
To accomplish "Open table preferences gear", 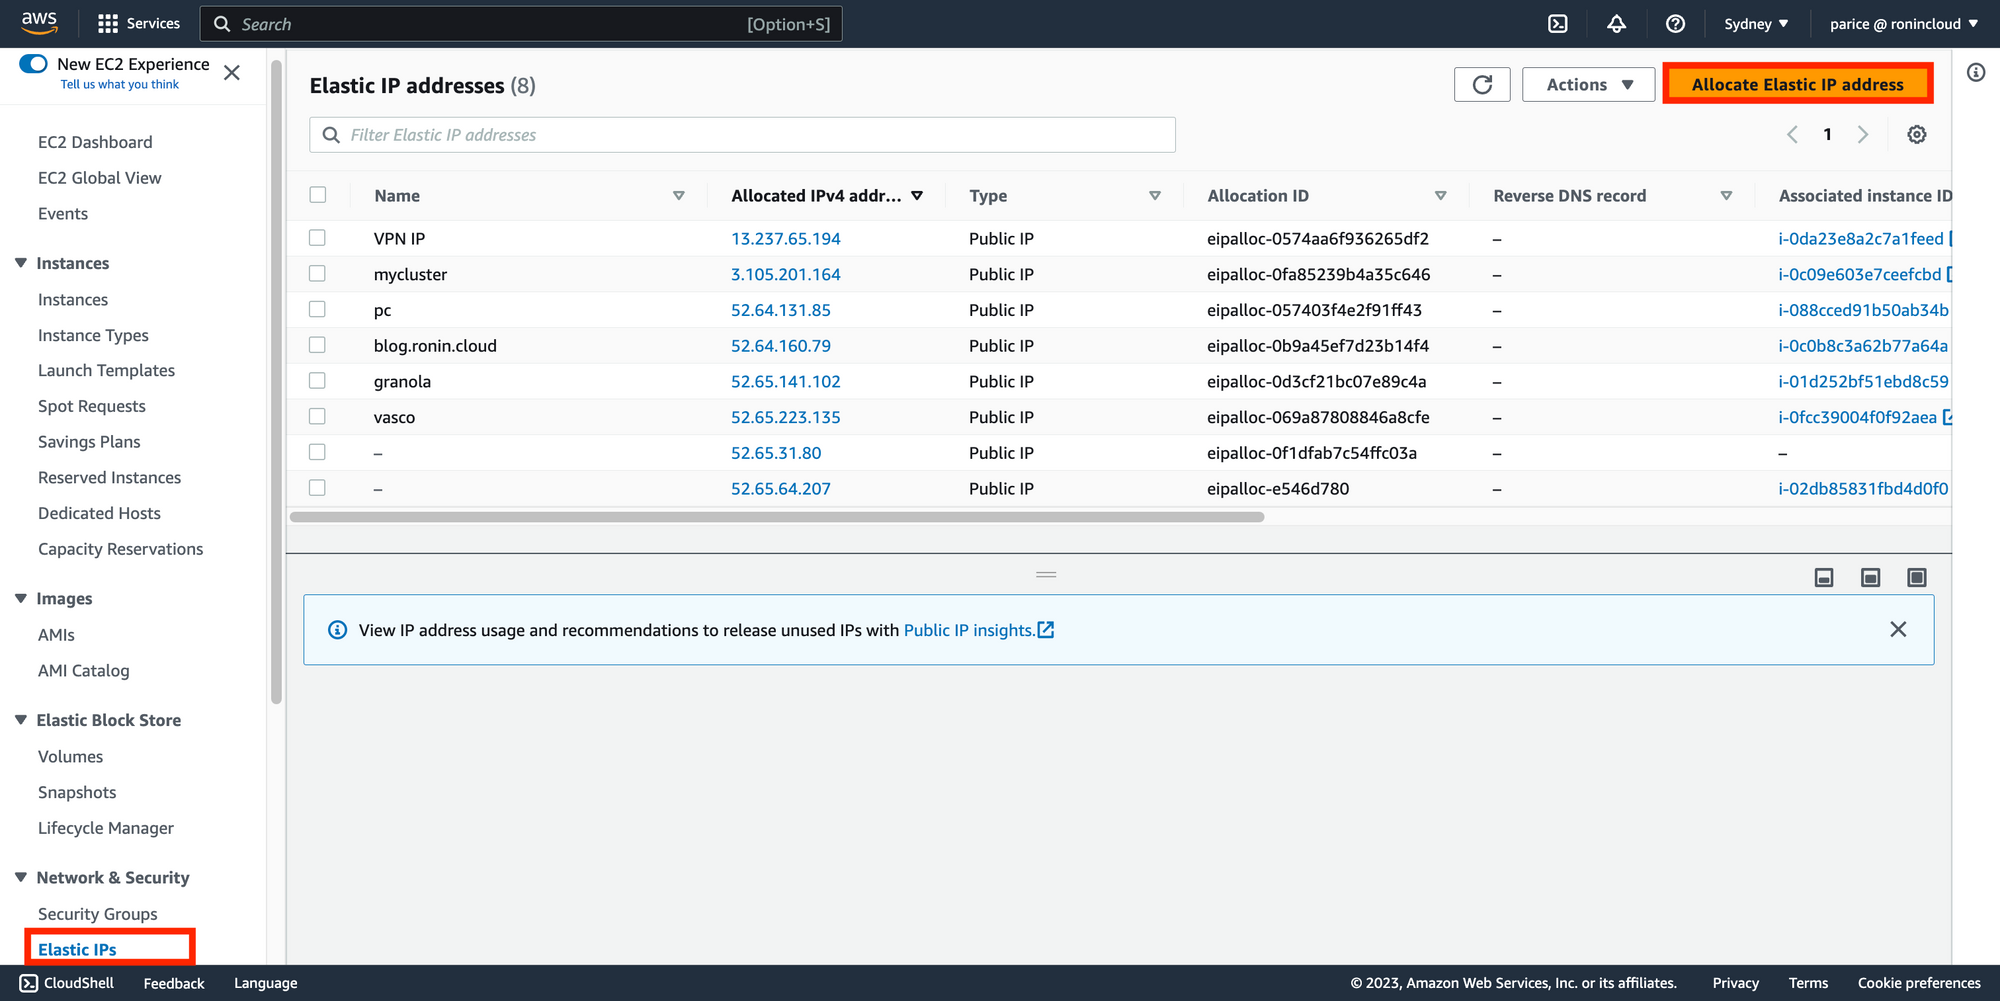I will (1917, 135).
